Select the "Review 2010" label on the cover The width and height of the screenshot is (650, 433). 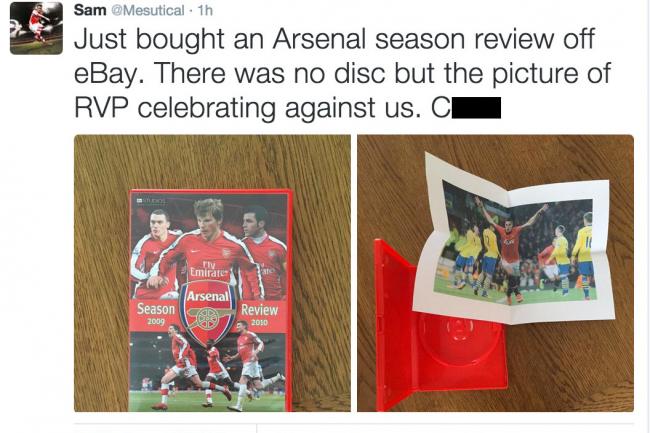pyautogui.click(x=260, y=314)
